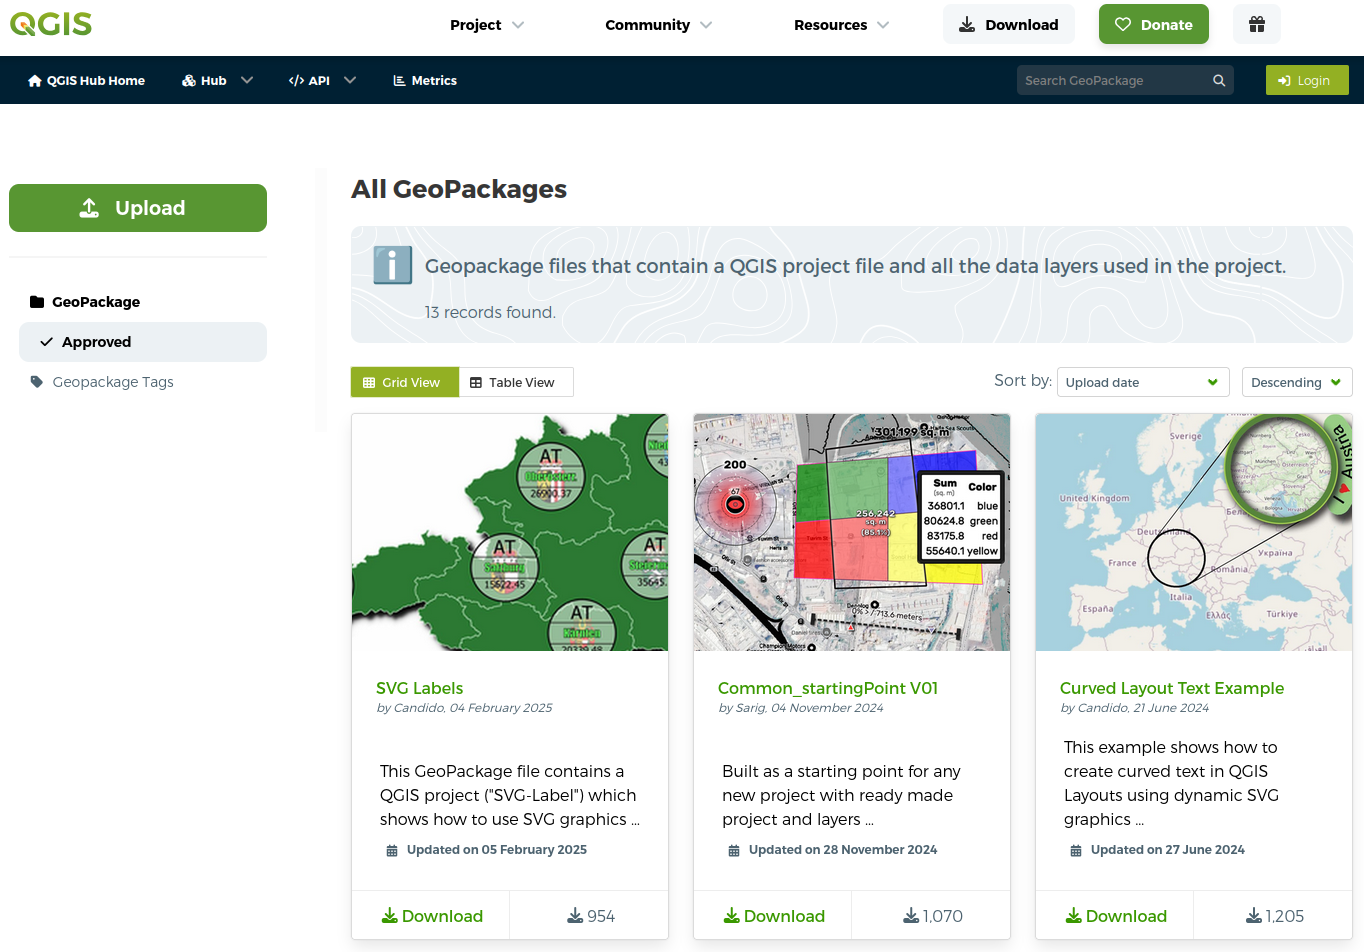Expand the Project chevron arrow
The width and height of the screenshot is (1364, 952).
[x=518, y=25]
